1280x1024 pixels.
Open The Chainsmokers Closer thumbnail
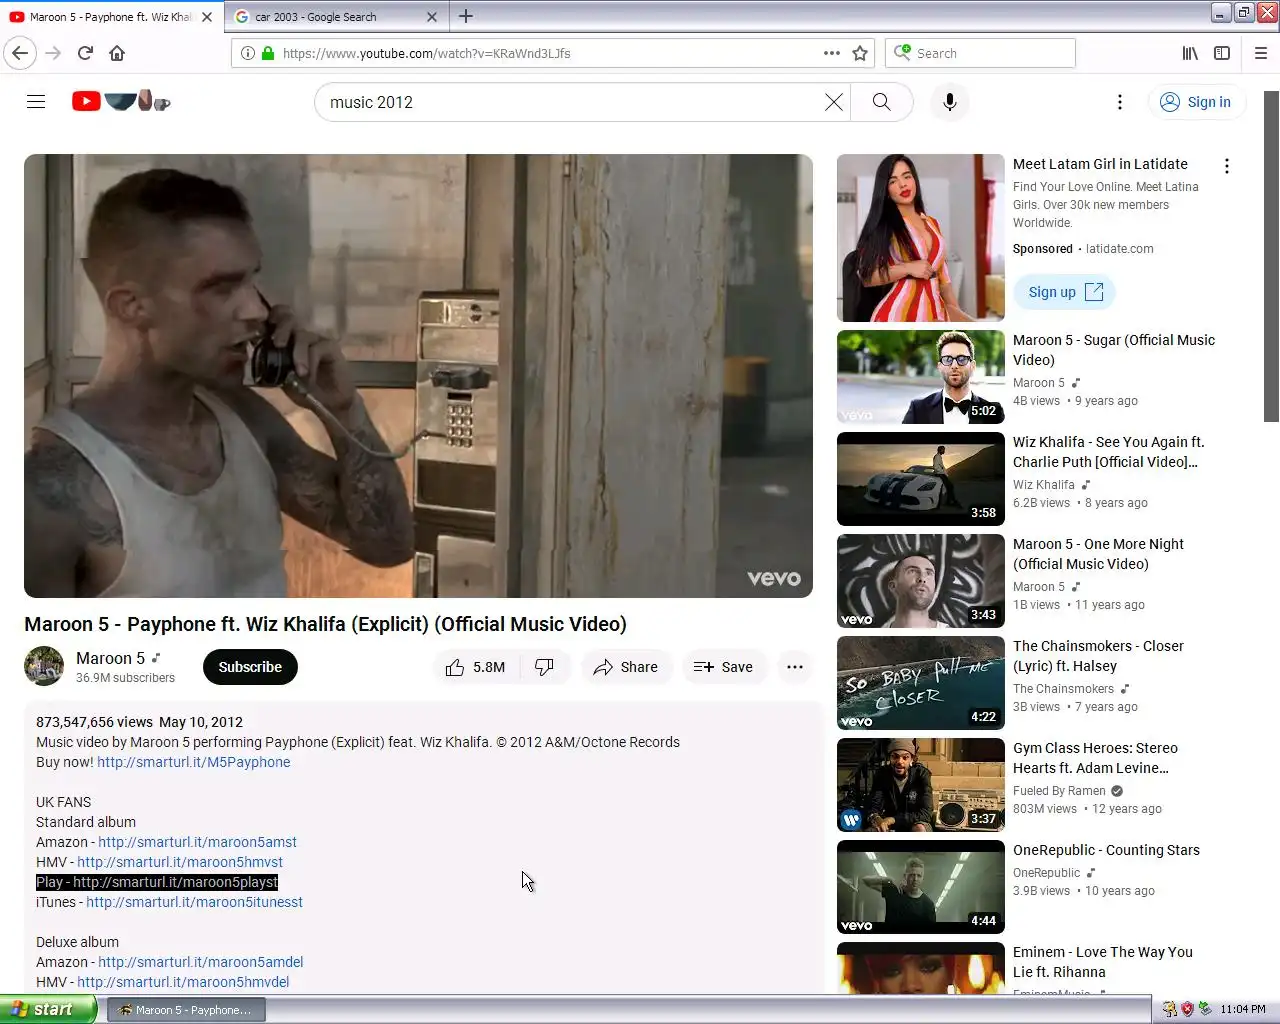[x=921, y=683]
